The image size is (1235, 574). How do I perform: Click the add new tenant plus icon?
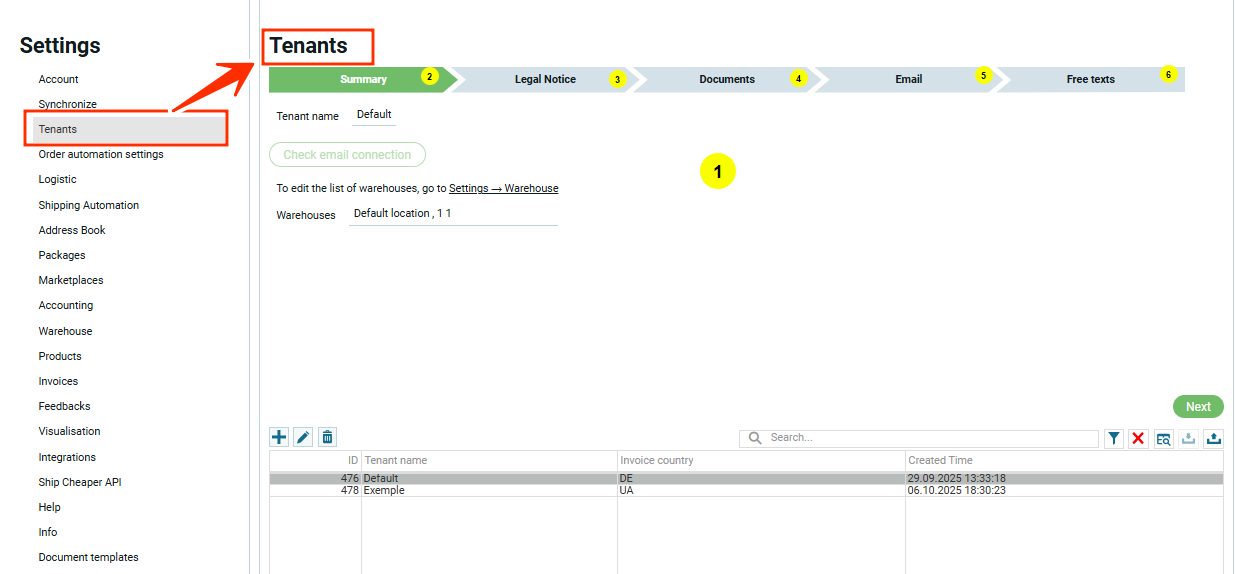(x=279, y=437)
